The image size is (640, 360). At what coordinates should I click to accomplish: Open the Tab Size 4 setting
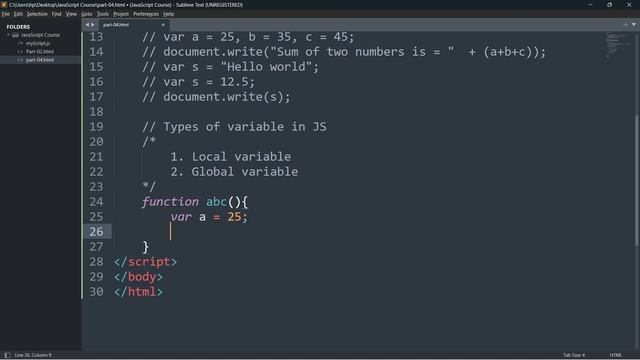point(574,355)
